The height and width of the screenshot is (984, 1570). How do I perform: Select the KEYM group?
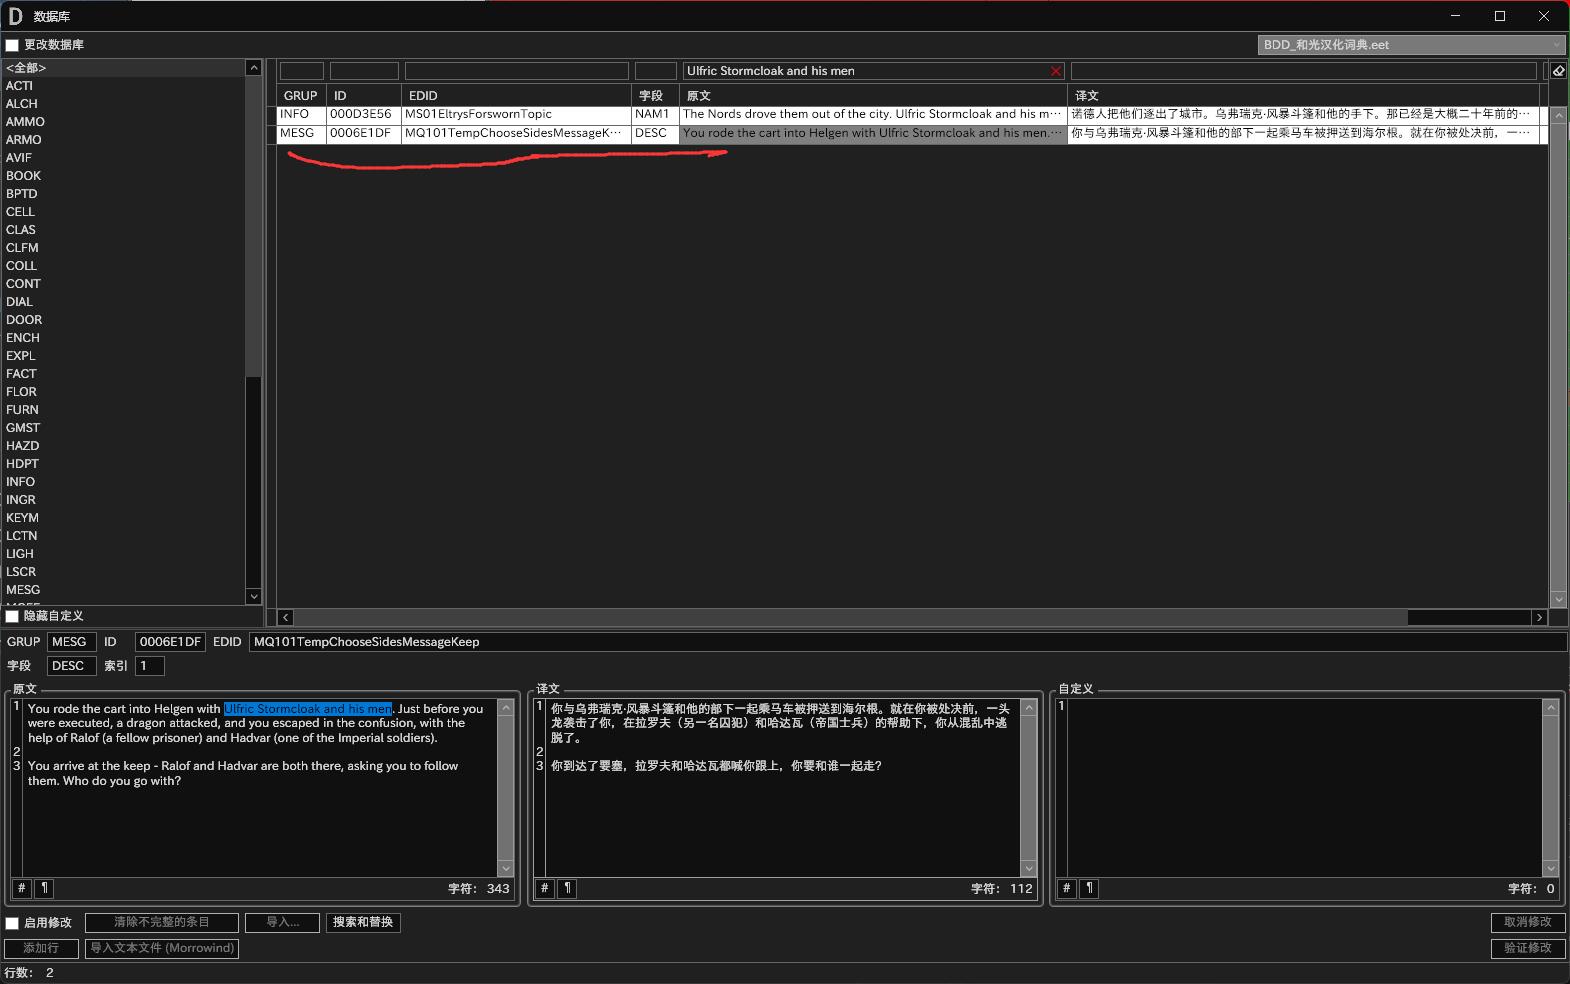click(123, 518)
